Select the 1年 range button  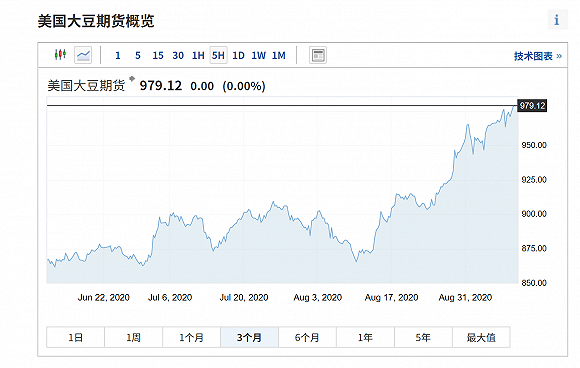[365, 337]
